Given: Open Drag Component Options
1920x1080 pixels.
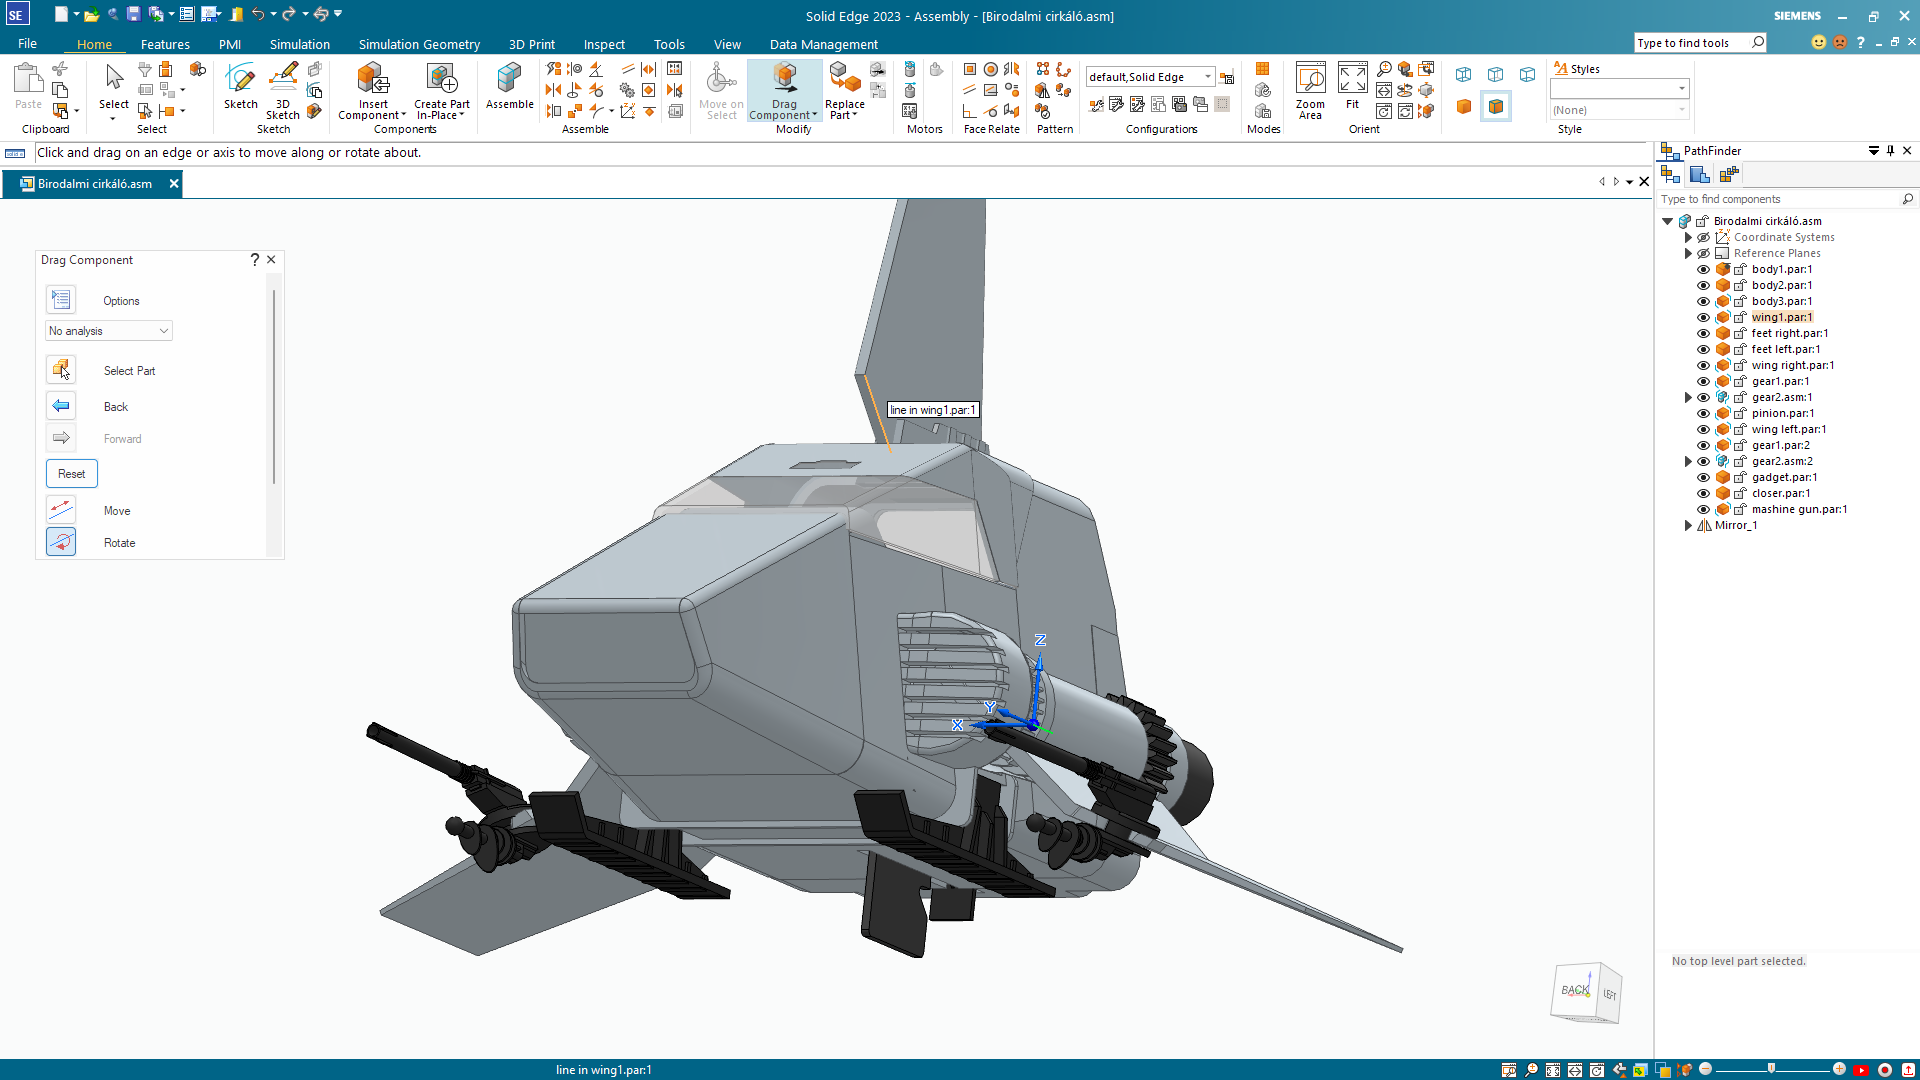Looking at the screenshot, I should point(61,300).
